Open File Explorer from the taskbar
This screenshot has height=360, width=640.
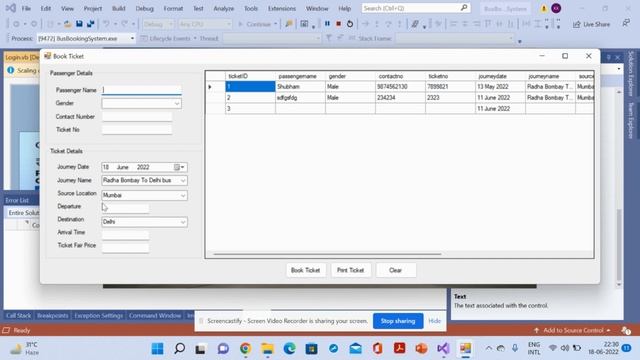click(267, 348)
